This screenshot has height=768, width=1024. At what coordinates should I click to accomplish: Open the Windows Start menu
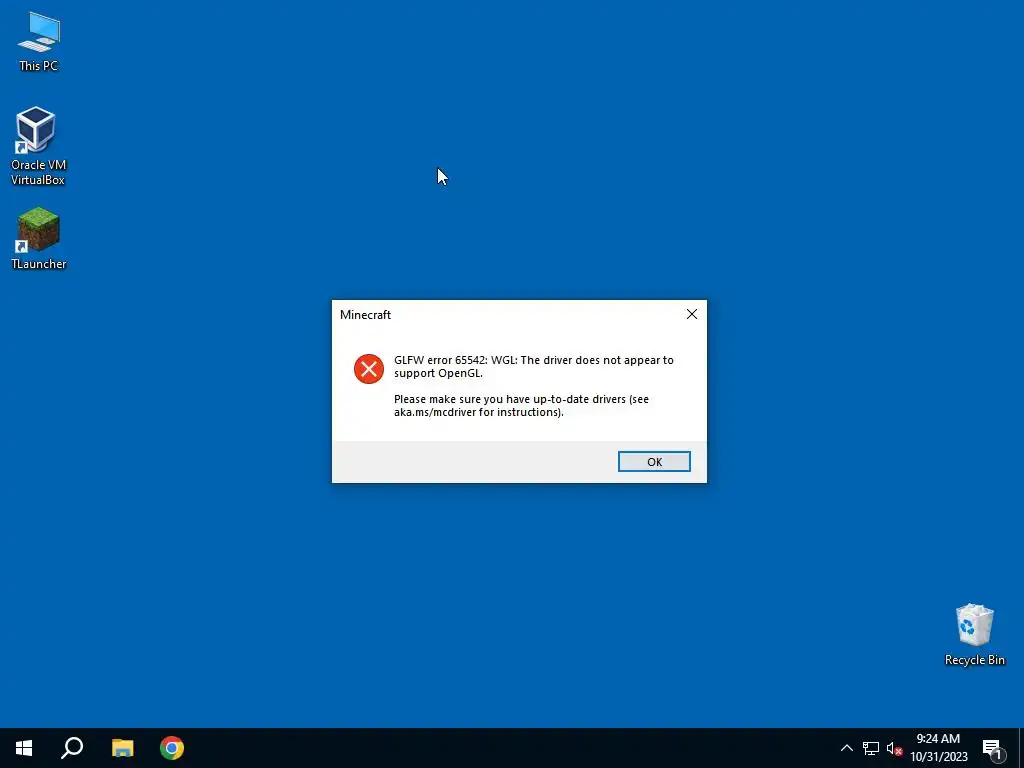click(24, 748)
